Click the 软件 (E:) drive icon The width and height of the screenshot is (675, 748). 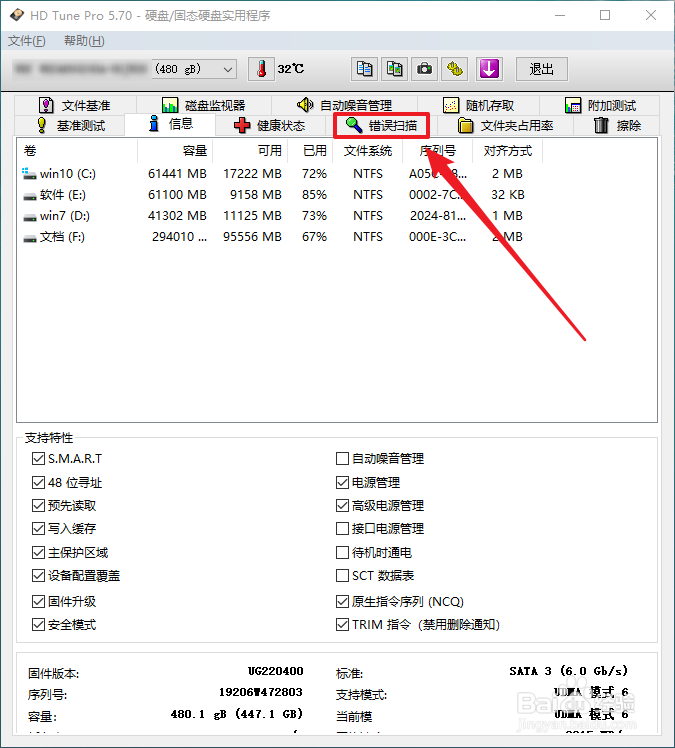(x=30, y=196)
